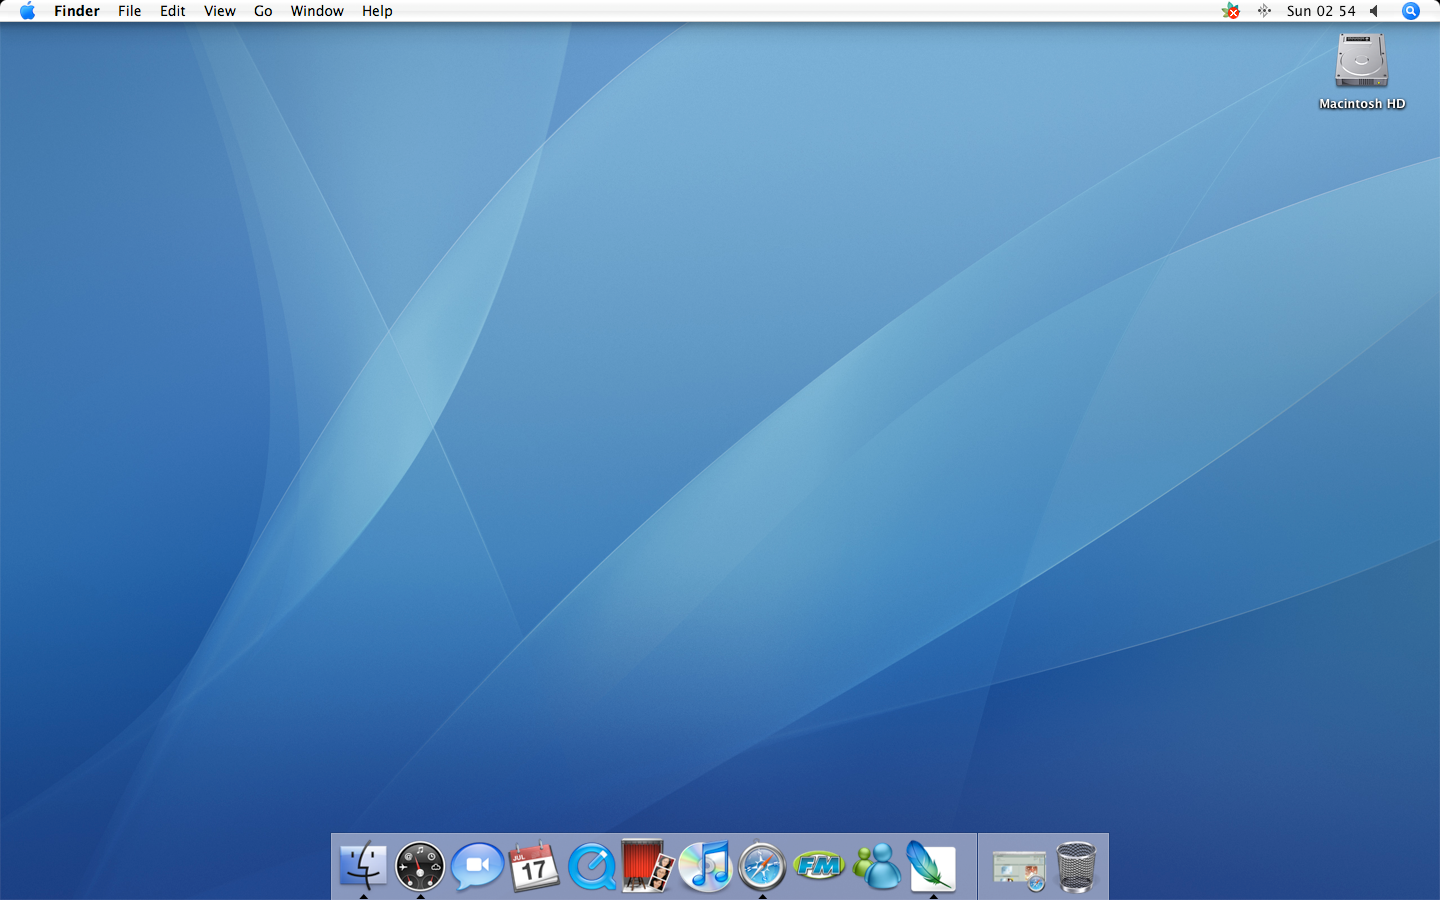Screen dimensions: 1440x900
Task: Select the Macintosh HD drive icon
Action: coord(1362,60)
